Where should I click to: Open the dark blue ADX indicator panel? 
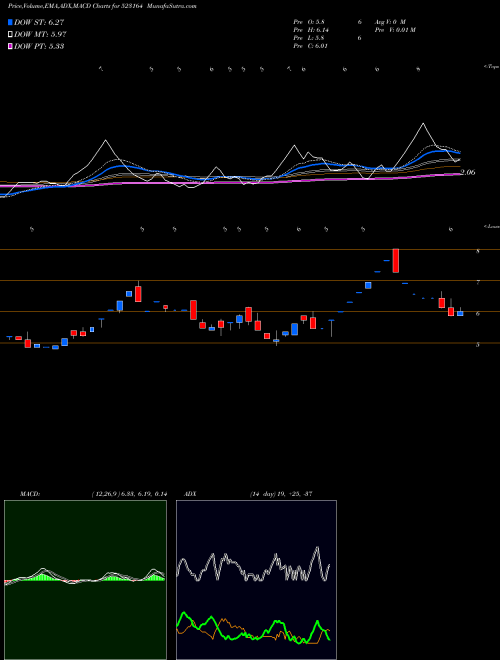coord(256,580)
